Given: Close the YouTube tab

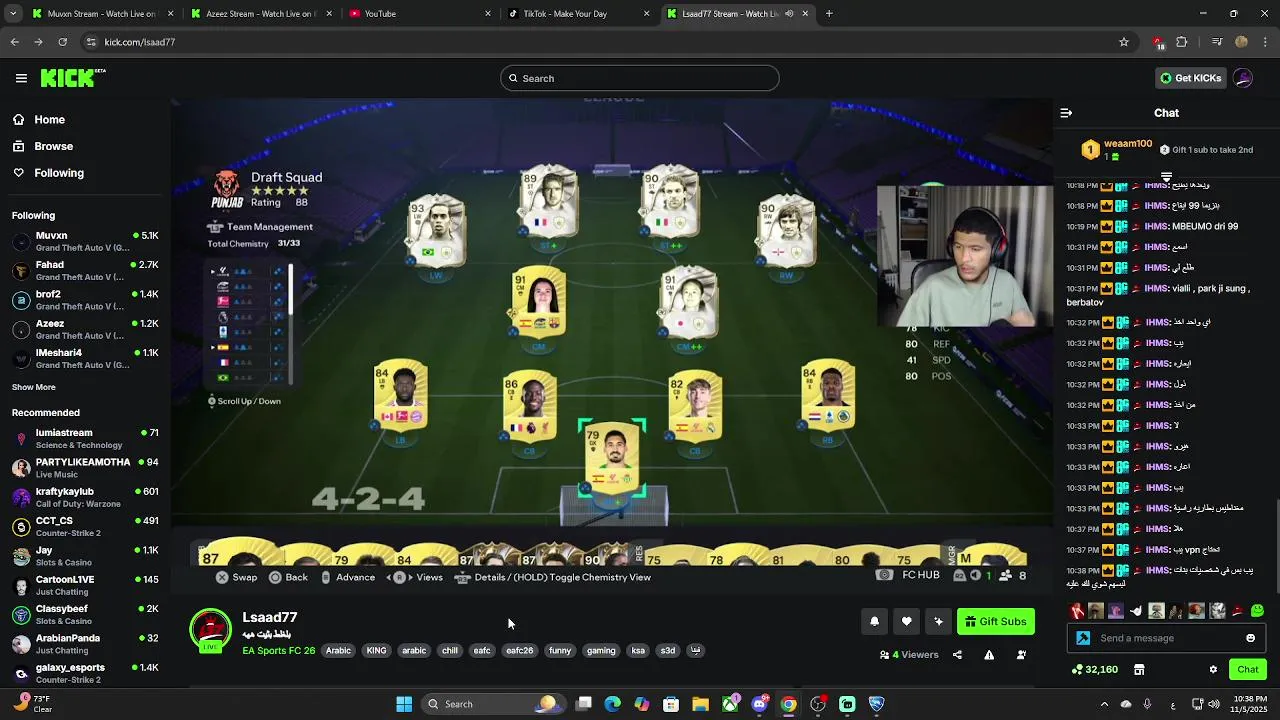Looking at the screenshot, I should [488, 14].
